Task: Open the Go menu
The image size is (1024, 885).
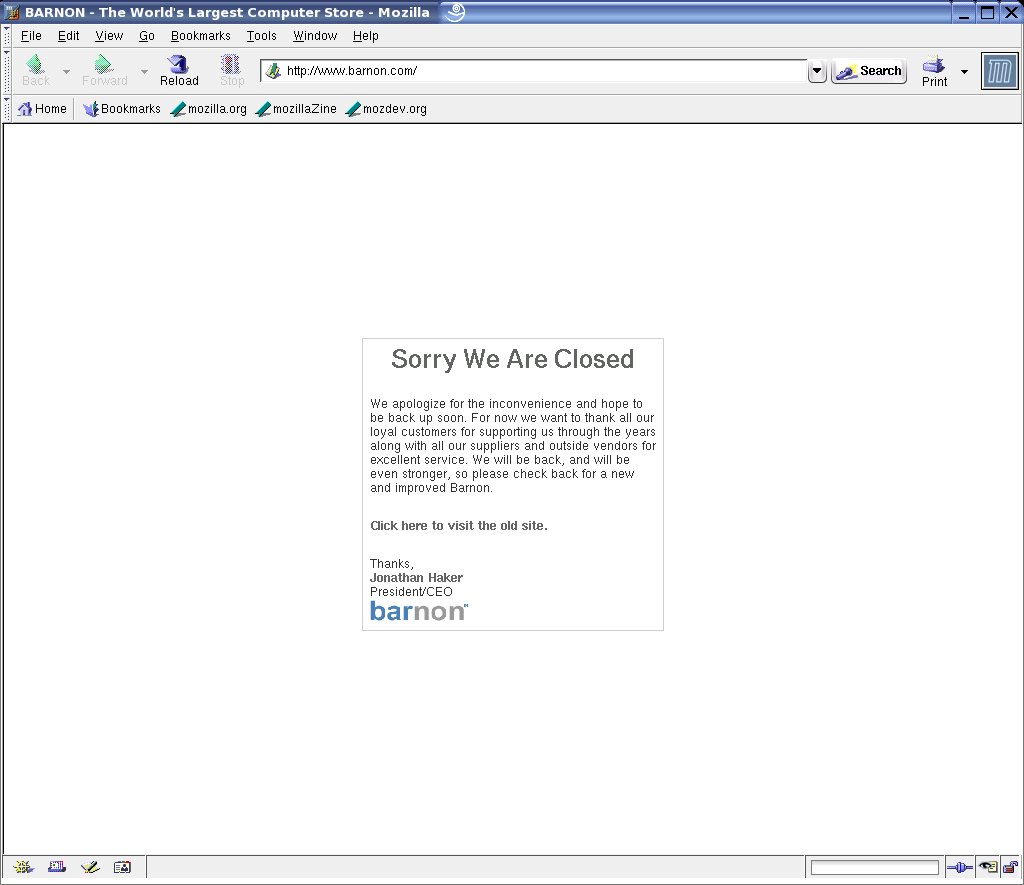Action: [x=147, y=36]
